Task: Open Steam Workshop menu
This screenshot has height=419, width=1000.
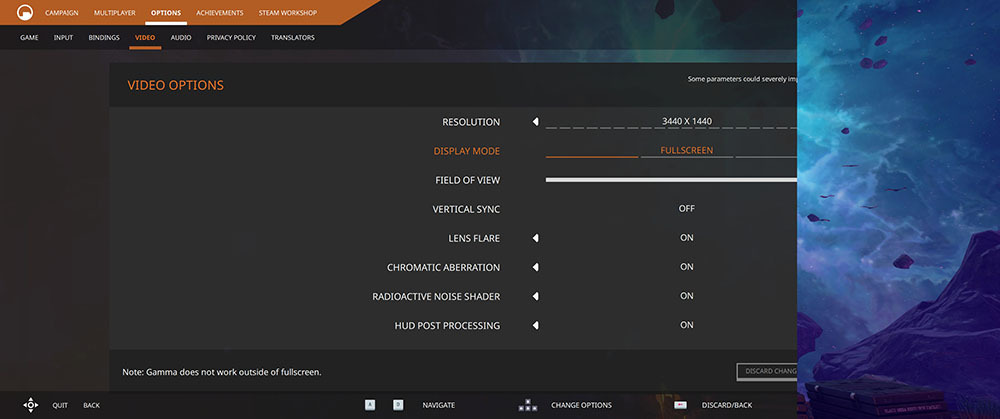Action: 288,13
